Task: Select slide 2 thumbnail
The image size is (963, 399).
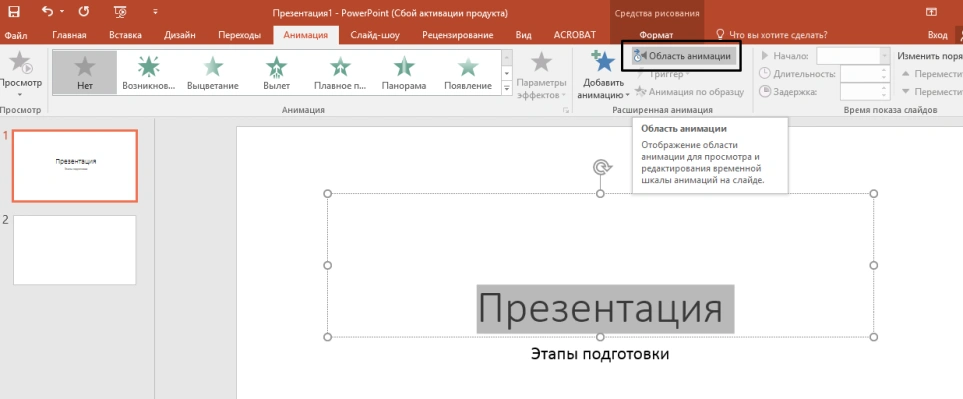Action: [75, 250]
